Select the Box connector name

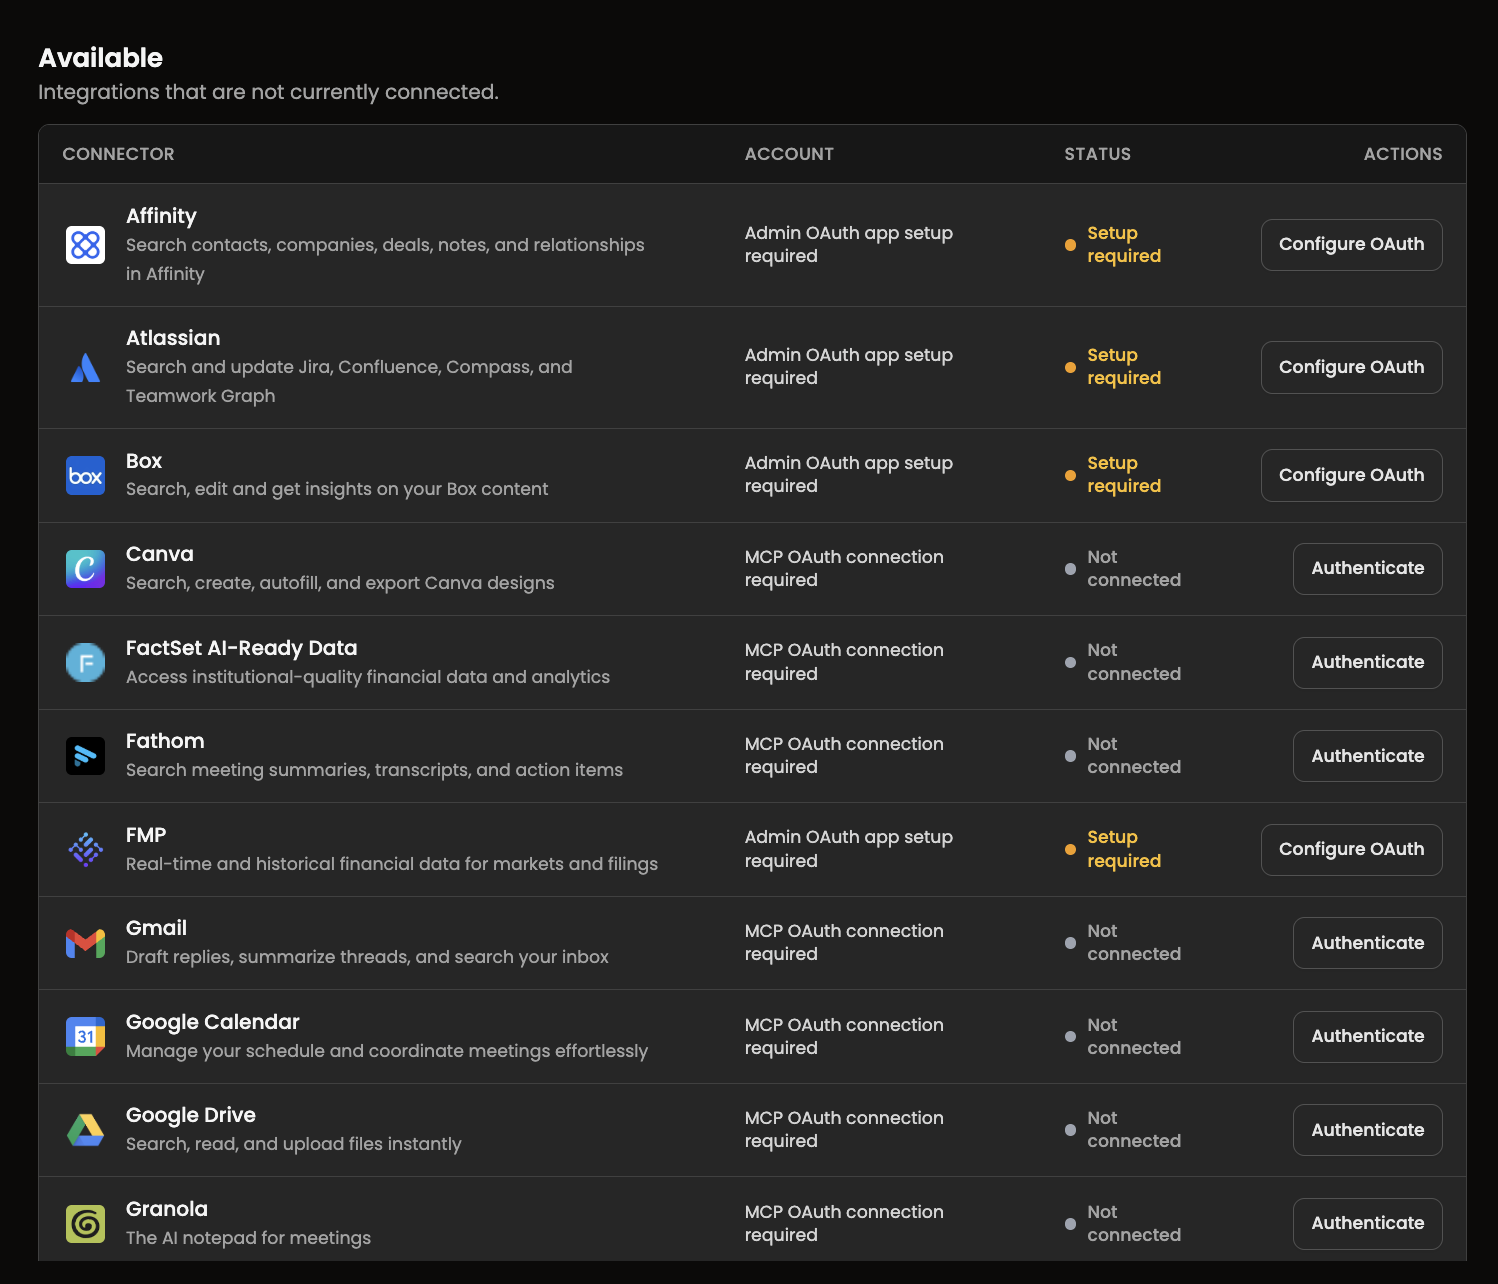(144, 461)
